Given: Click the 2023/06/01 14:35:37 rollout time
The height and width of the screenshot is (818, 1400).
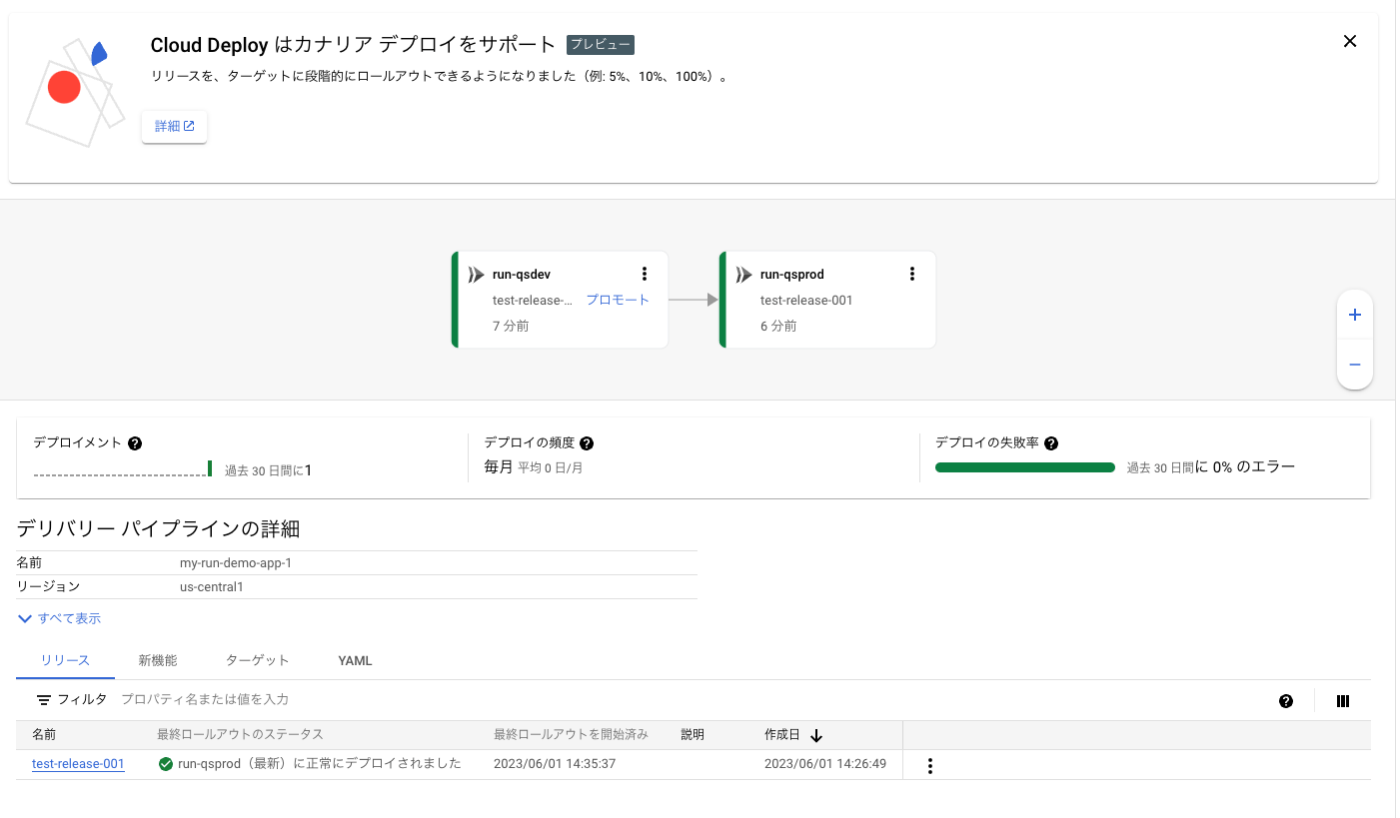Looking at the screenshot, I should (554, 764).
